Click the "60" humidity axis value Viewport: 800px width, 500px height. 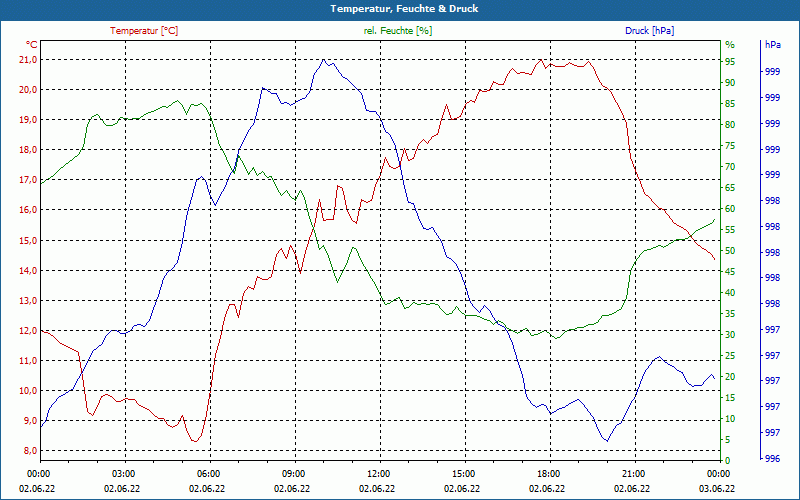730,209
